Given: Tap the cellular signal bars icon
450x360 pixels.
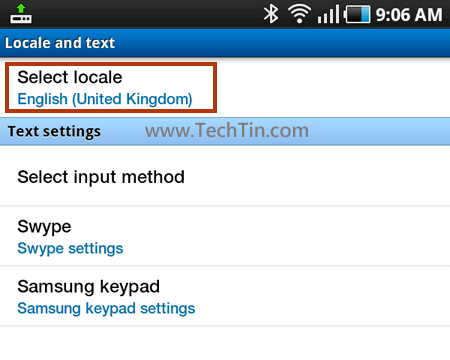Looking at the screenshot, I should coord(328,14).
